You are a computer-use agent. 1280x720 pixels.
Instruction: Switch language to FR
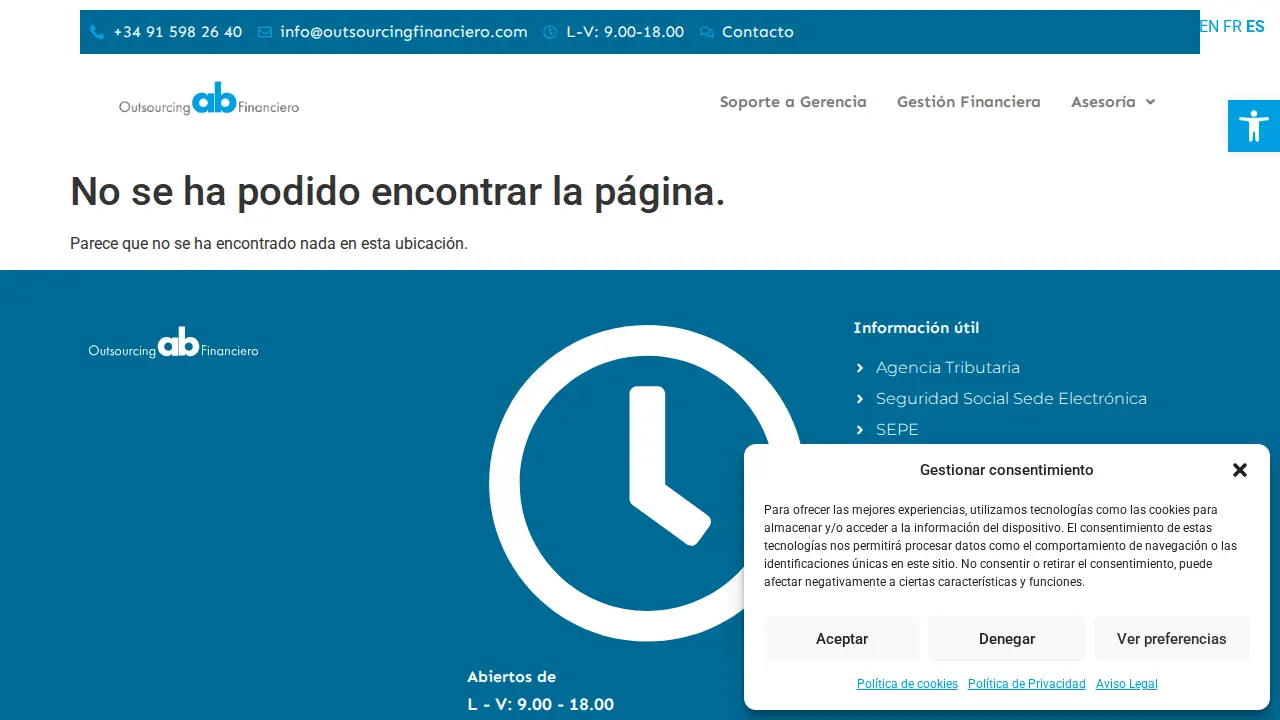(1232, 27)
